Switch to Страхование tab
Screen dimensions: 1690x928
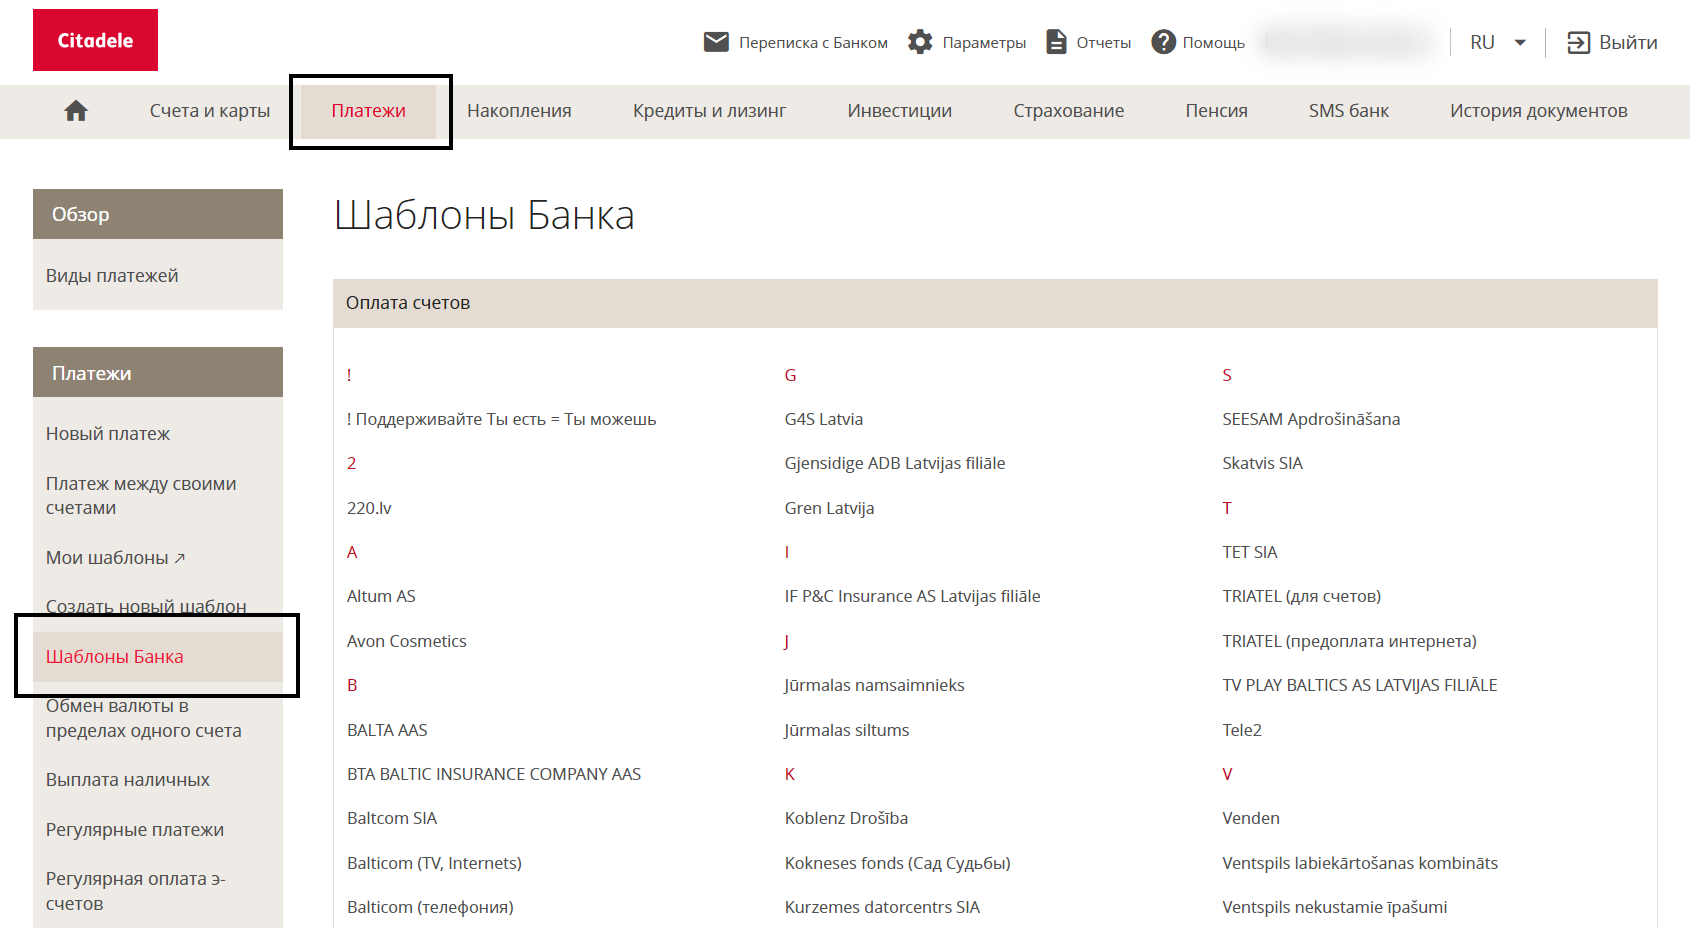[x=1068, y=111]
